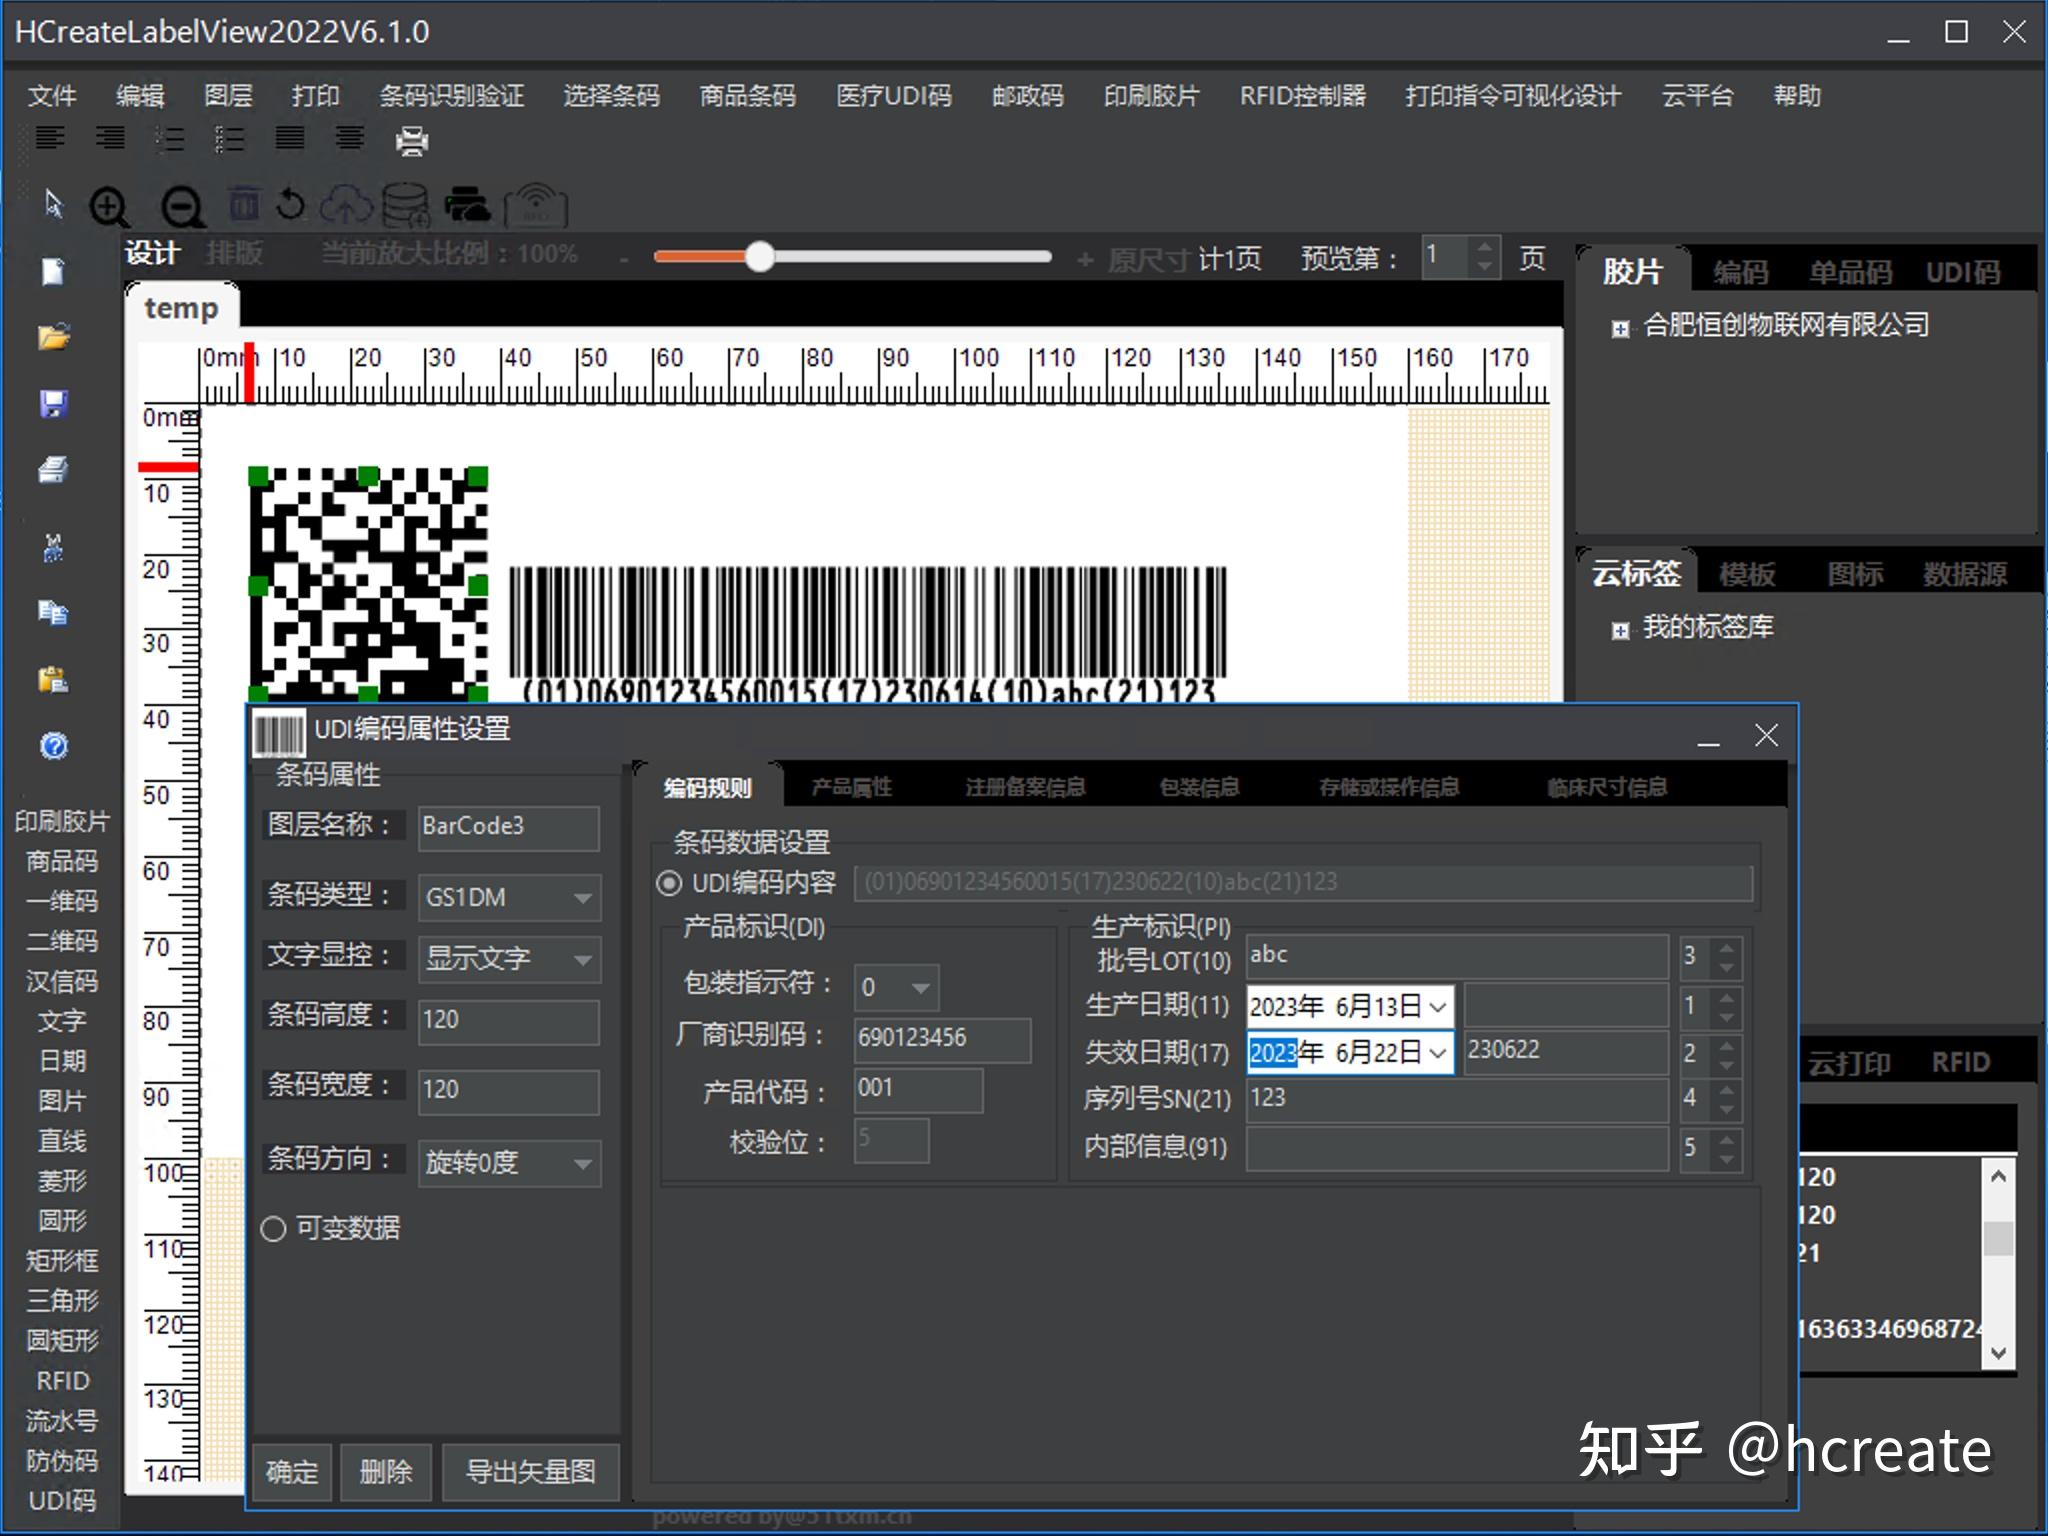Increase the 批号LOT stepper value
2048x1536 pixels.
tap(1727, 948)
